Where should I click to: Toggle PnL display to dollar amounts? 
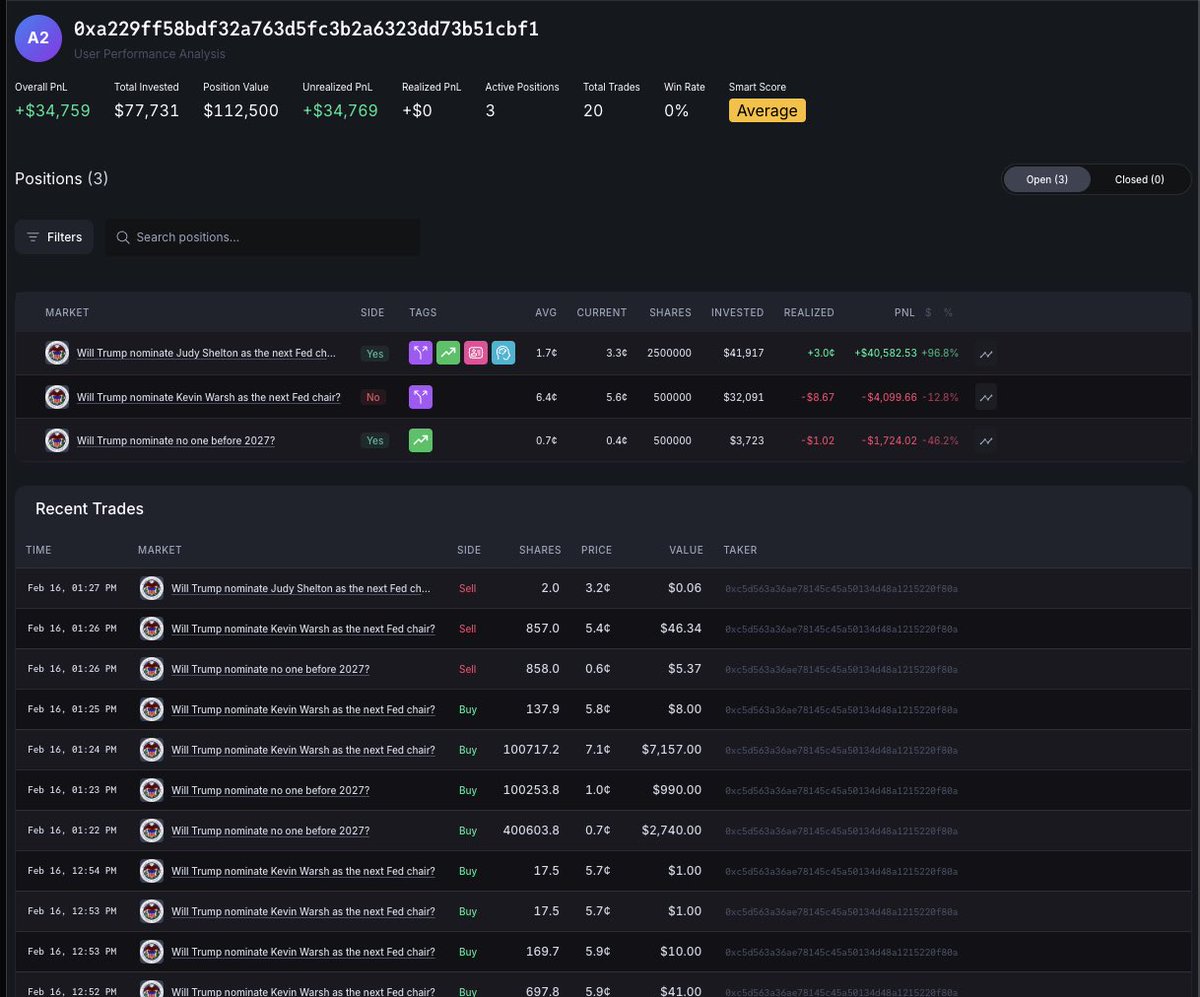[x=930, y=312]
